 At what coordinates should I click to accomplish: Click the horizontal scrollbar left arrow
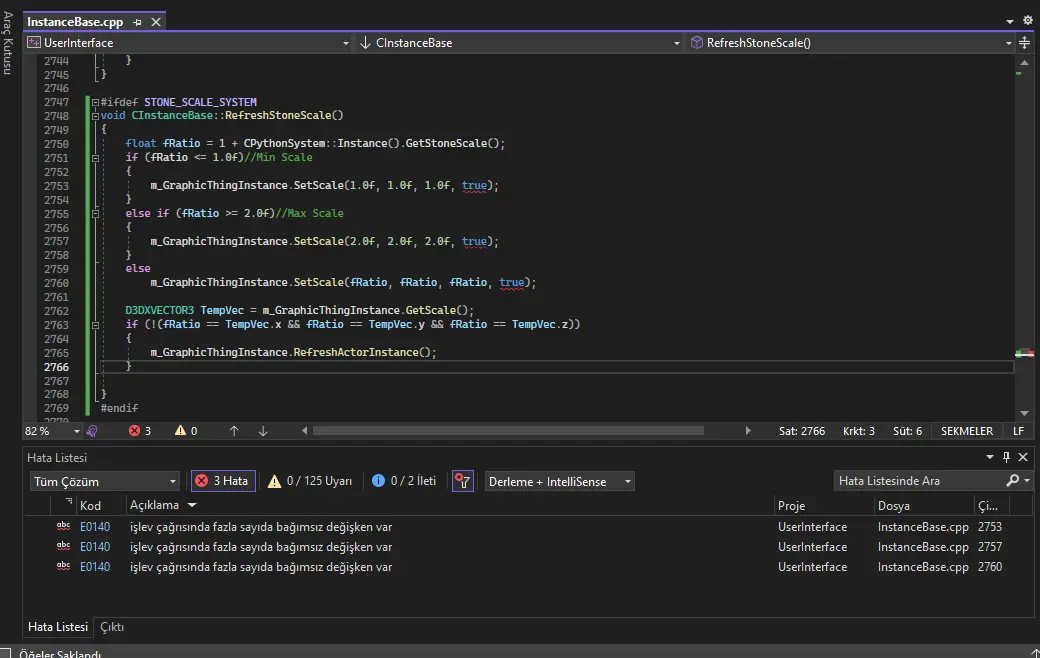point(304,431)
